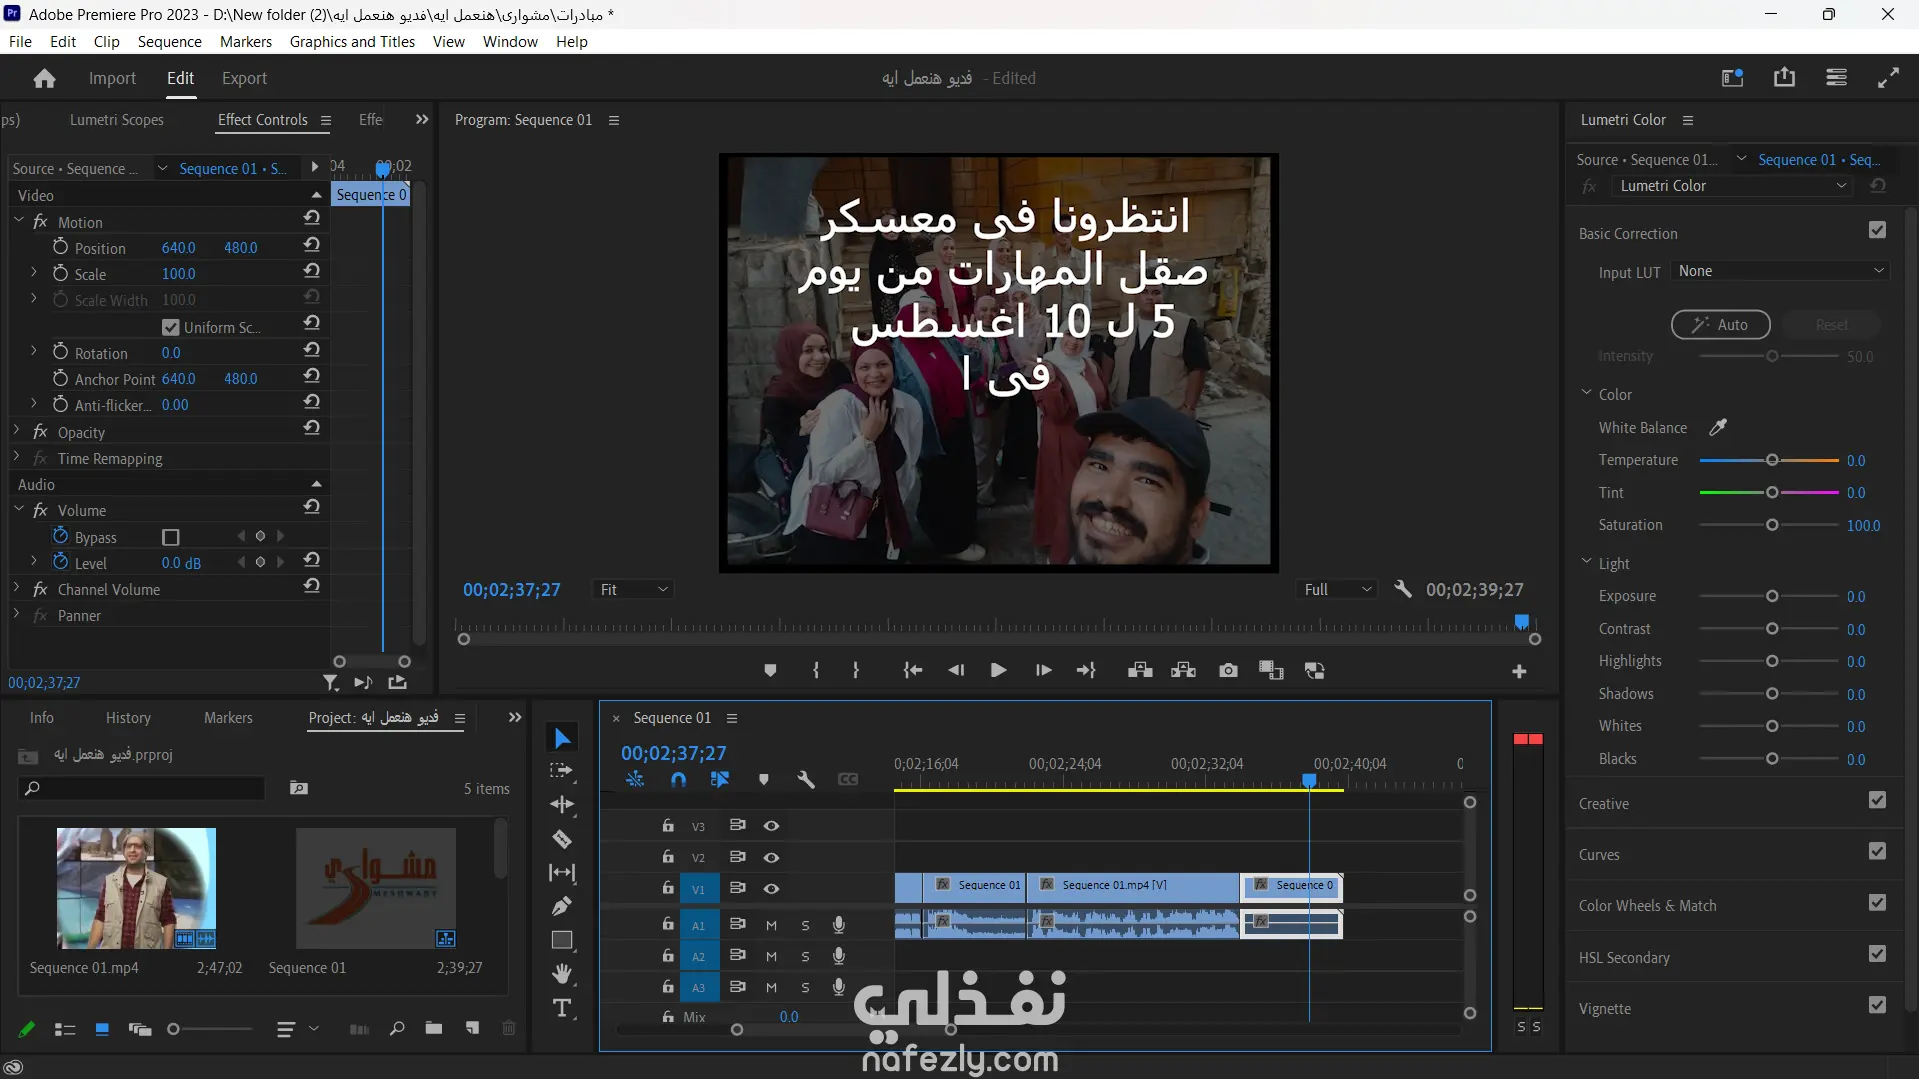The width and height of the screenshot is (1919, 1079).
Task: Switch to the Lumetri Scopes tab
Action: click(x=116, y=120)
